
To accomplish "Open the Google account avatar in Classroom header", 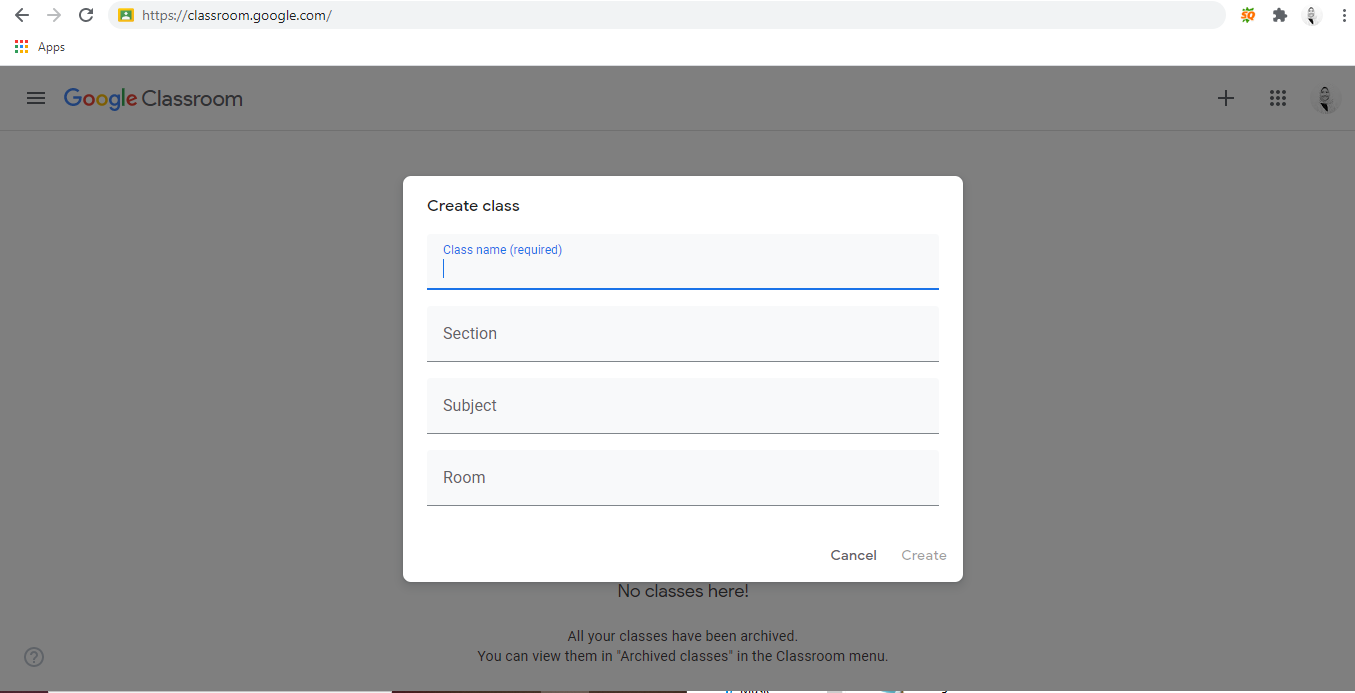I will [x=1325, y=98].
